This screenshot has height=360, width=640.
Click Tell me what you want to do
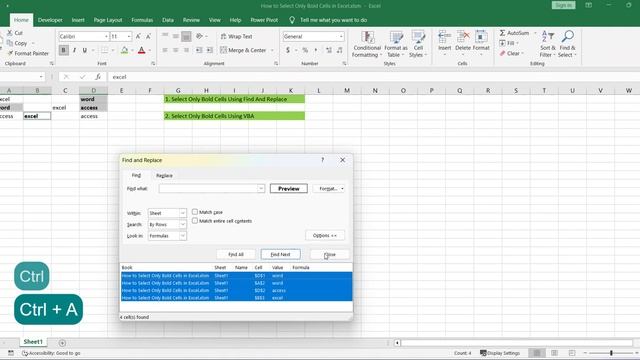pyautogui.click(x=333, y=20)
